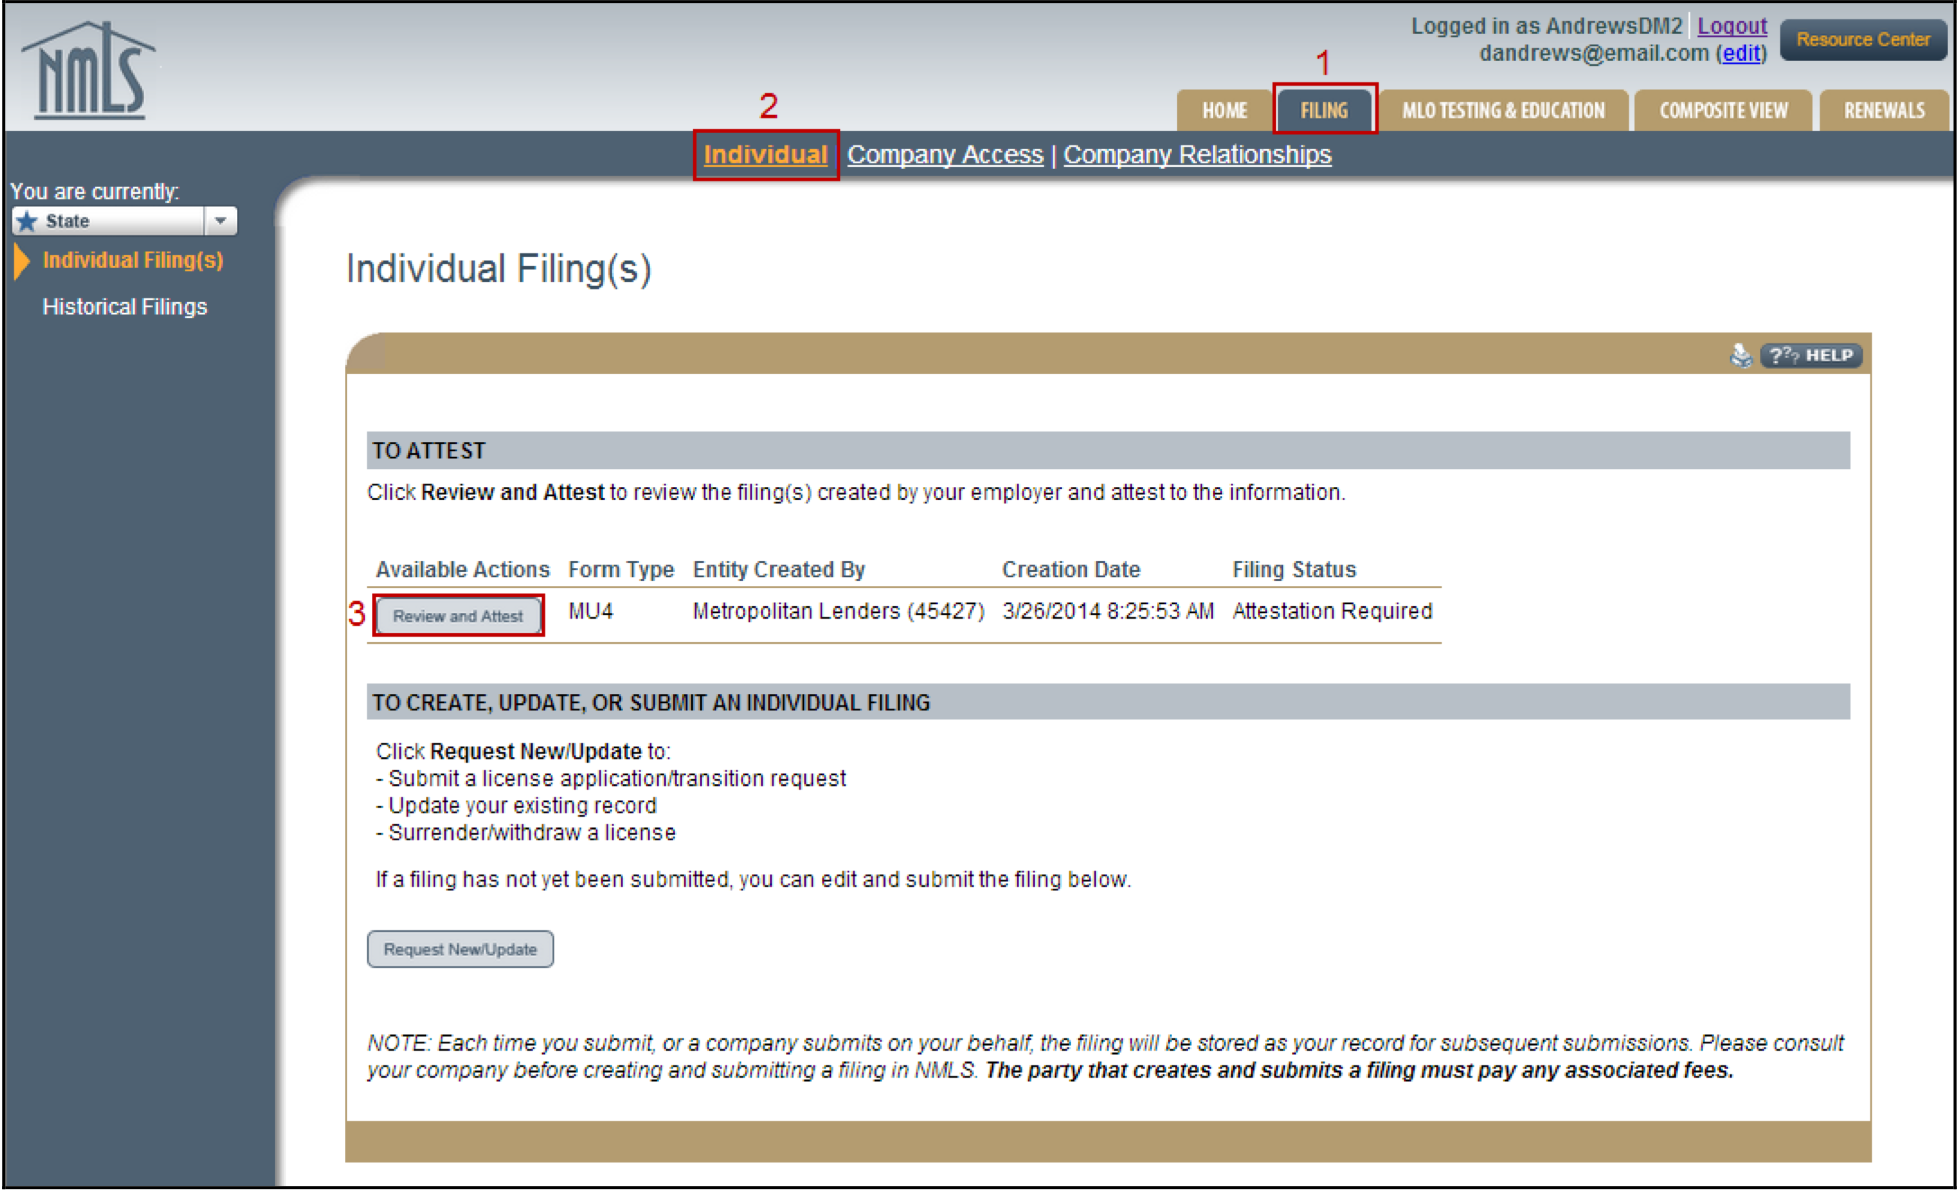Click the Attestation Required status
Screen dimensions: 1958x1192
tap(1332, 611)
